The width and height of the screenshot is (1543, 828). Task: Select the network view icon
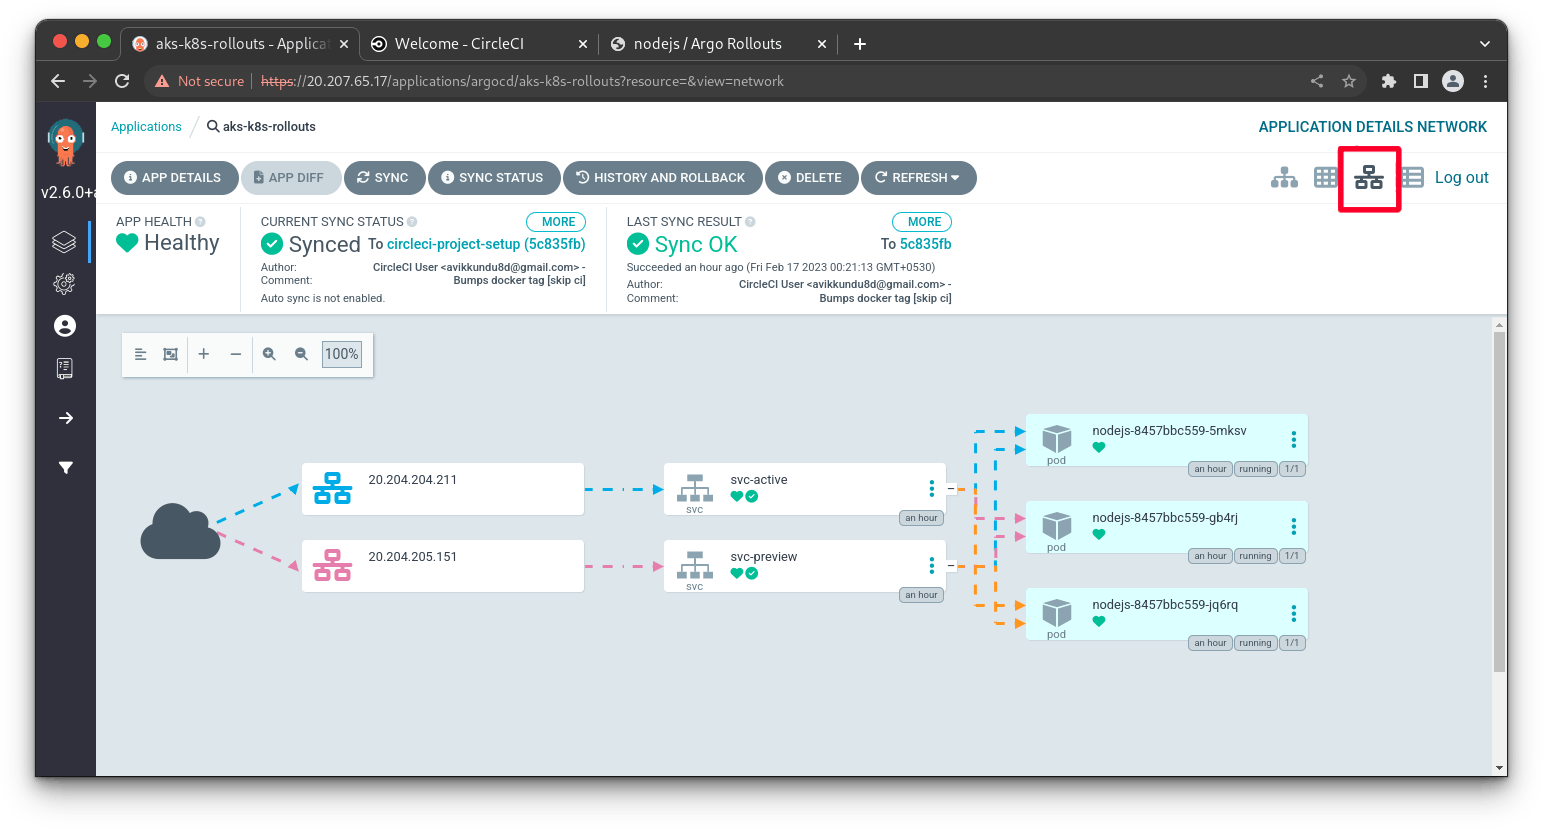click(1369, 177)
